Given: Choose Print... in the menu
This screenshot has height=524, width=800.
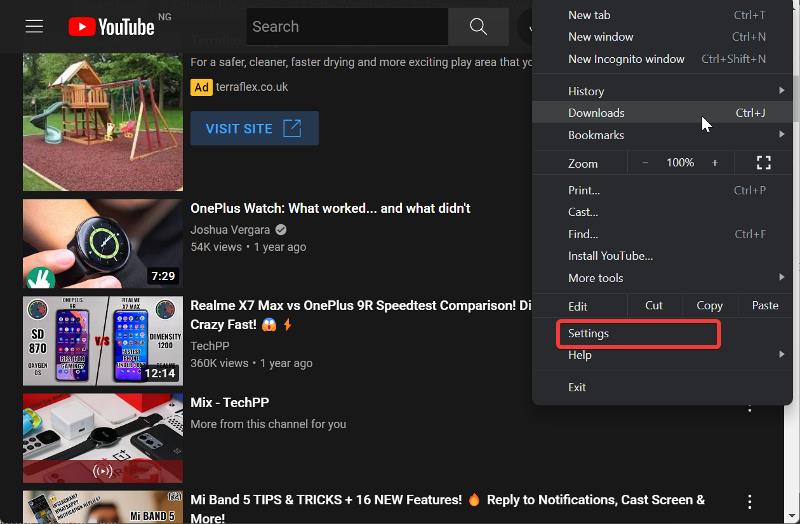Looking at the screenshot, I should [662, 190].
